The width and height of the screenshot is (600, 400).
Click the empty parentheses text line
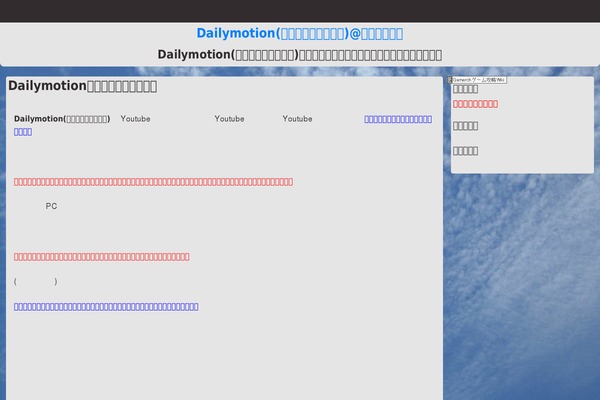[x=36, y=281]
